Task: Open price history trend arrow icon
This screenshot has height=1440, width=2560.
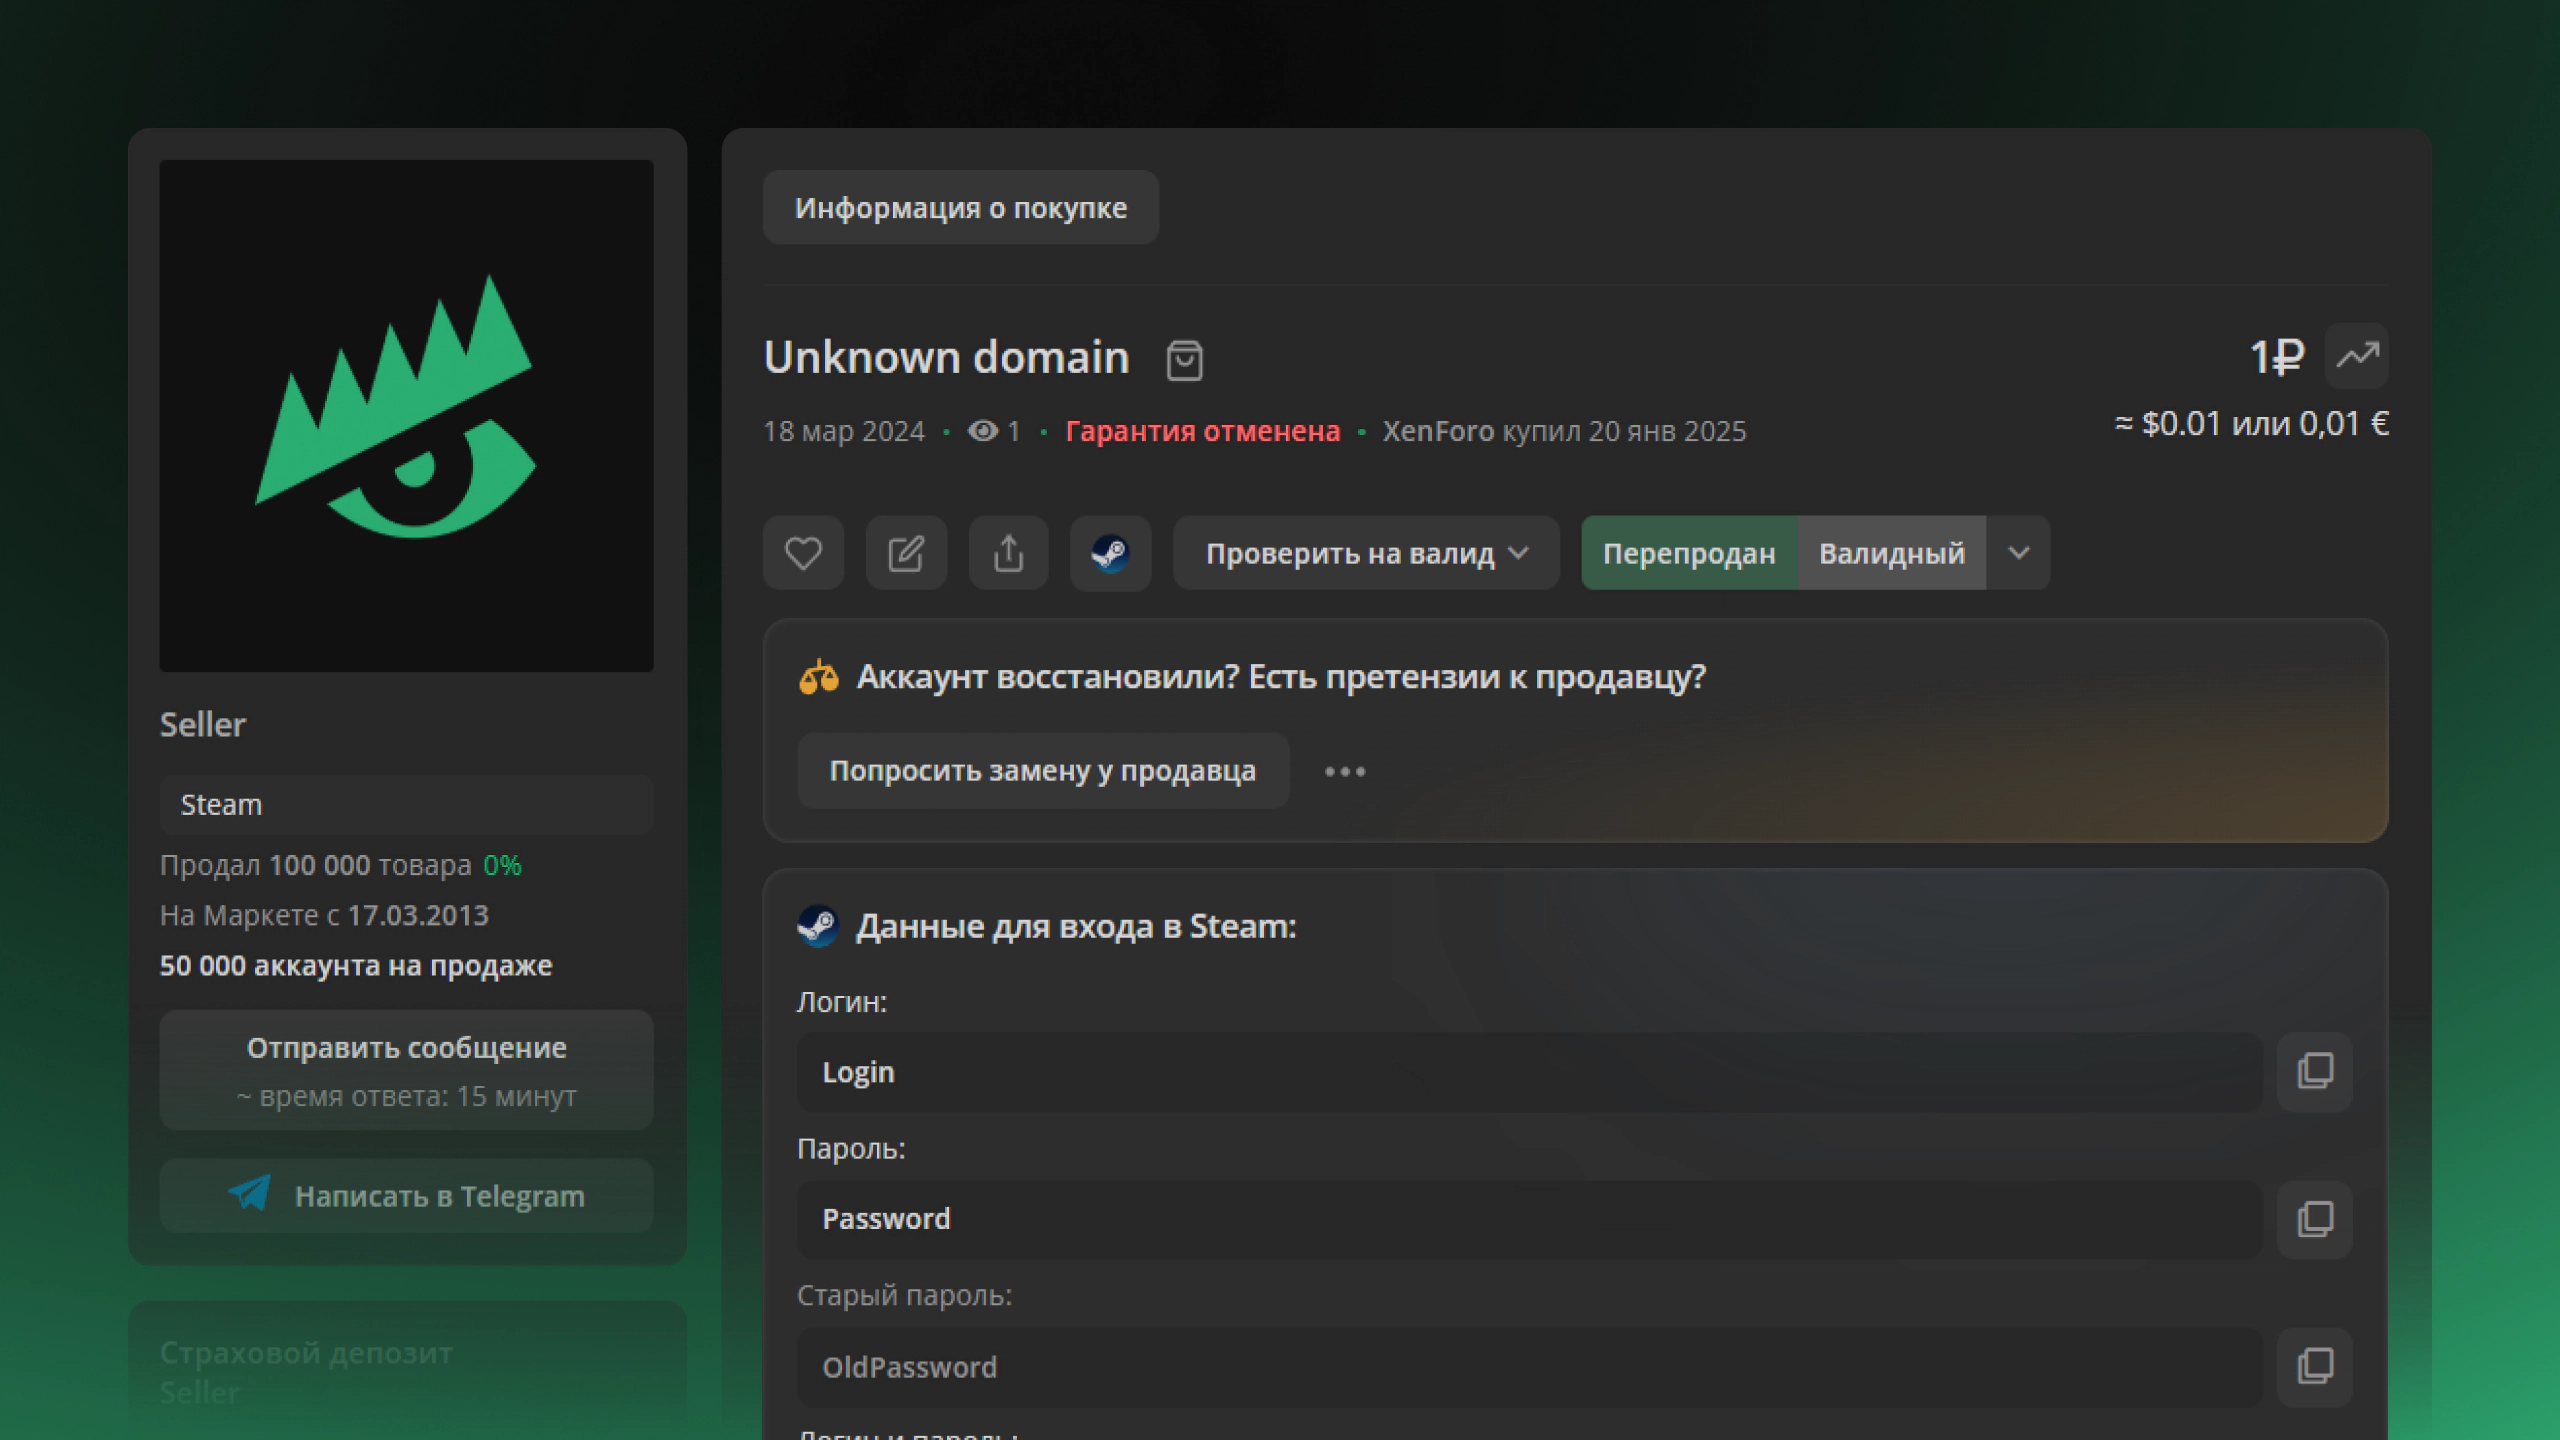Action: coord(2357,356)
